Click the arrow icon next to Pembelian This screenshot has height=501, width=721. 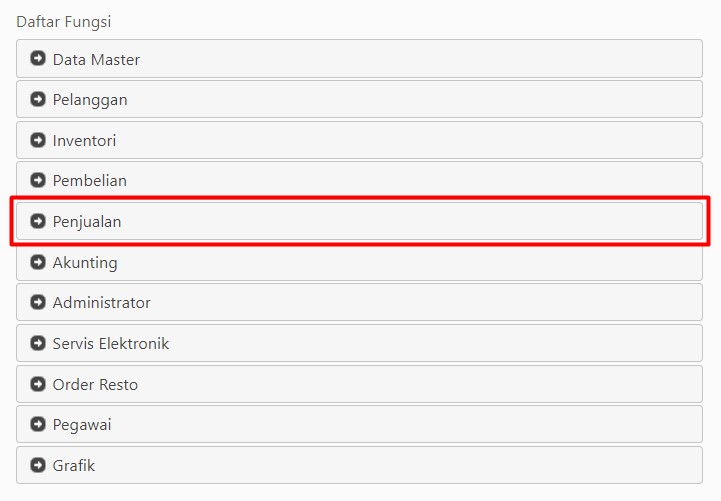tap(38, 180)
